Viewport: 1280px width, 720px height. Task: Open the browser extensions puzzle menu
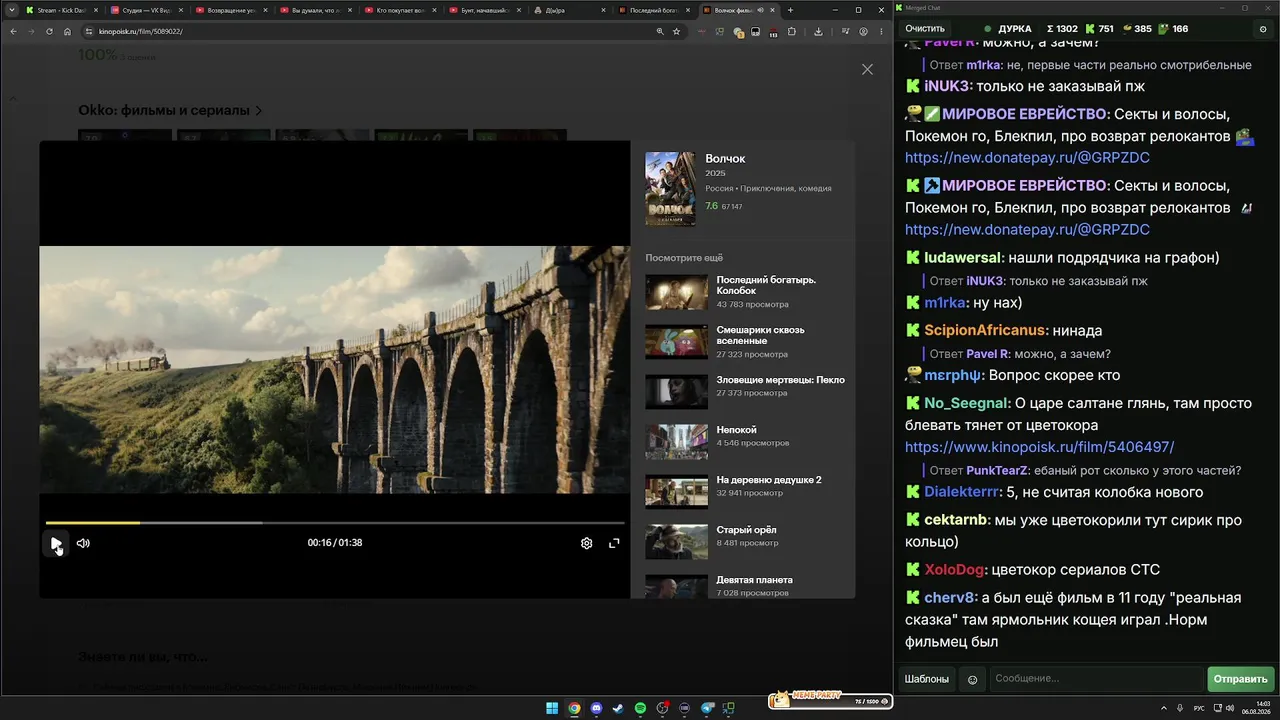792,31
